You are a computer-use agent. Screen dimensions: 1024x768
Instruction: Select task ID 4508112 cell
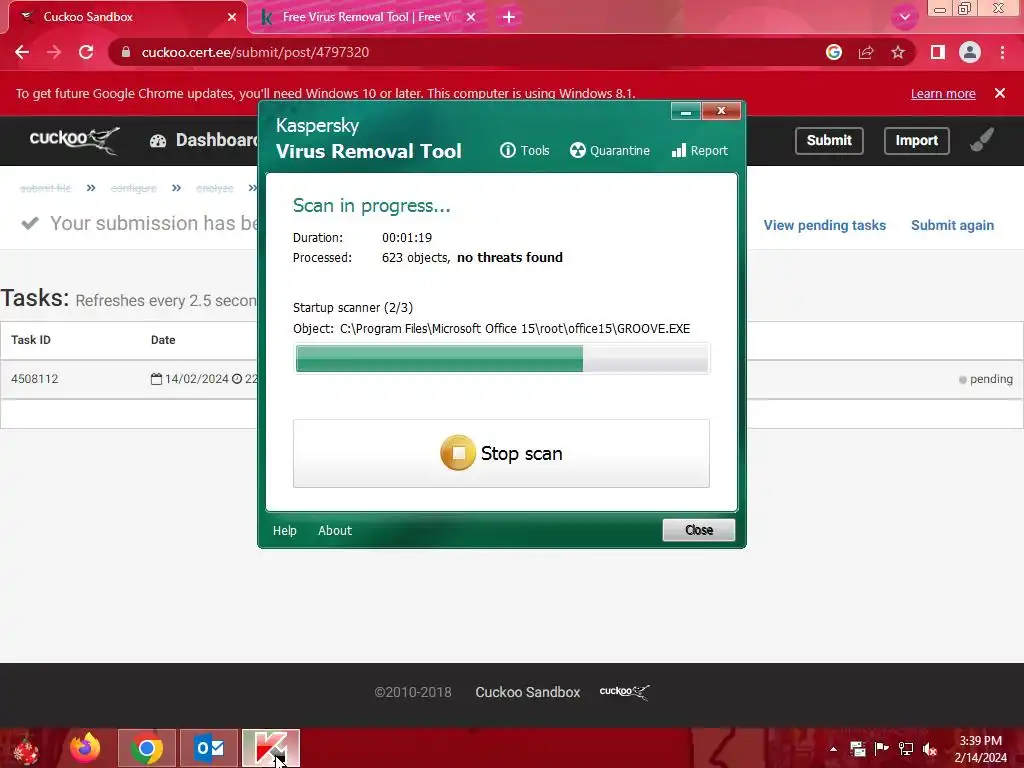pos(35,379)
